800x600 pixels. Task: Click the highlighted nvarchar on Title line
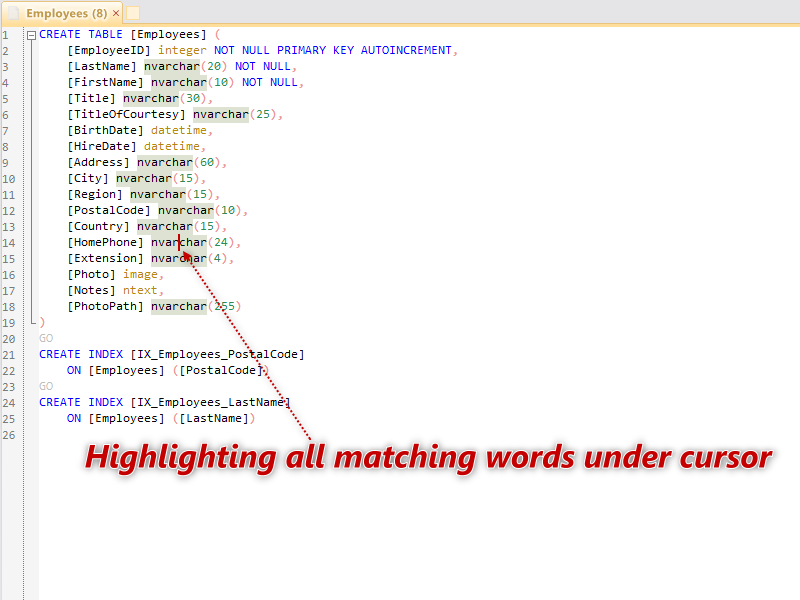click(151, 98)
